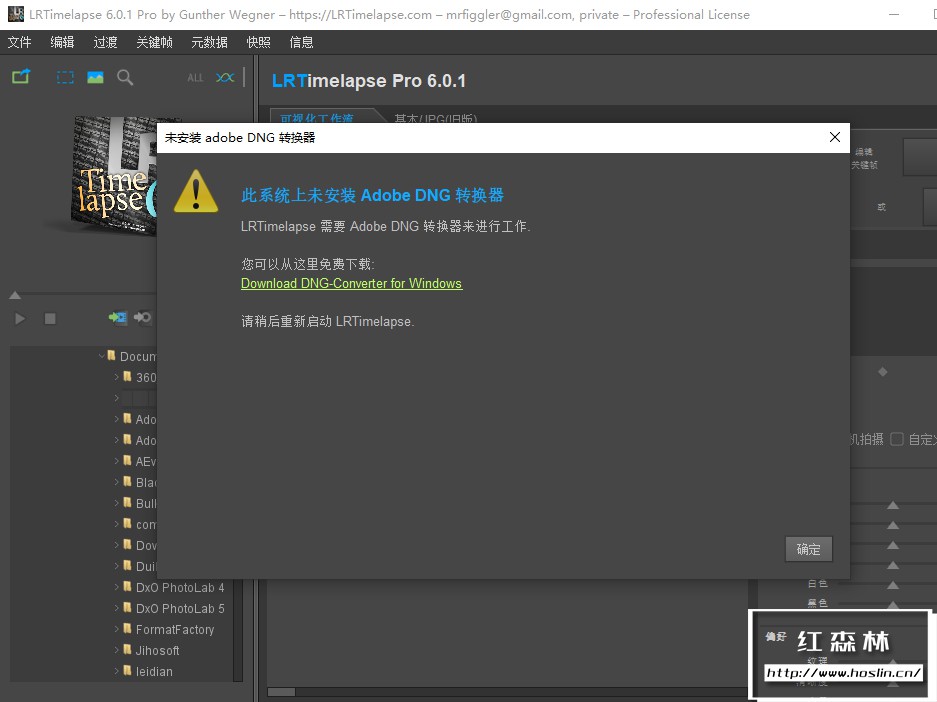
Task: Click the preview timeline position marker
Action: [15, 295]
